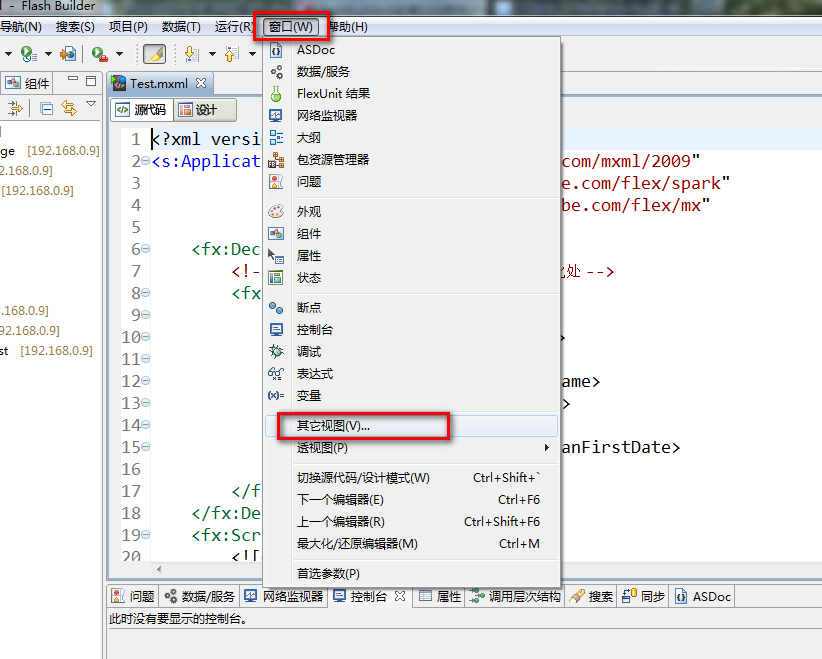
Task: Open next annotation dropdown arrow
Action: pyautogui.click(x=212, y=53)
